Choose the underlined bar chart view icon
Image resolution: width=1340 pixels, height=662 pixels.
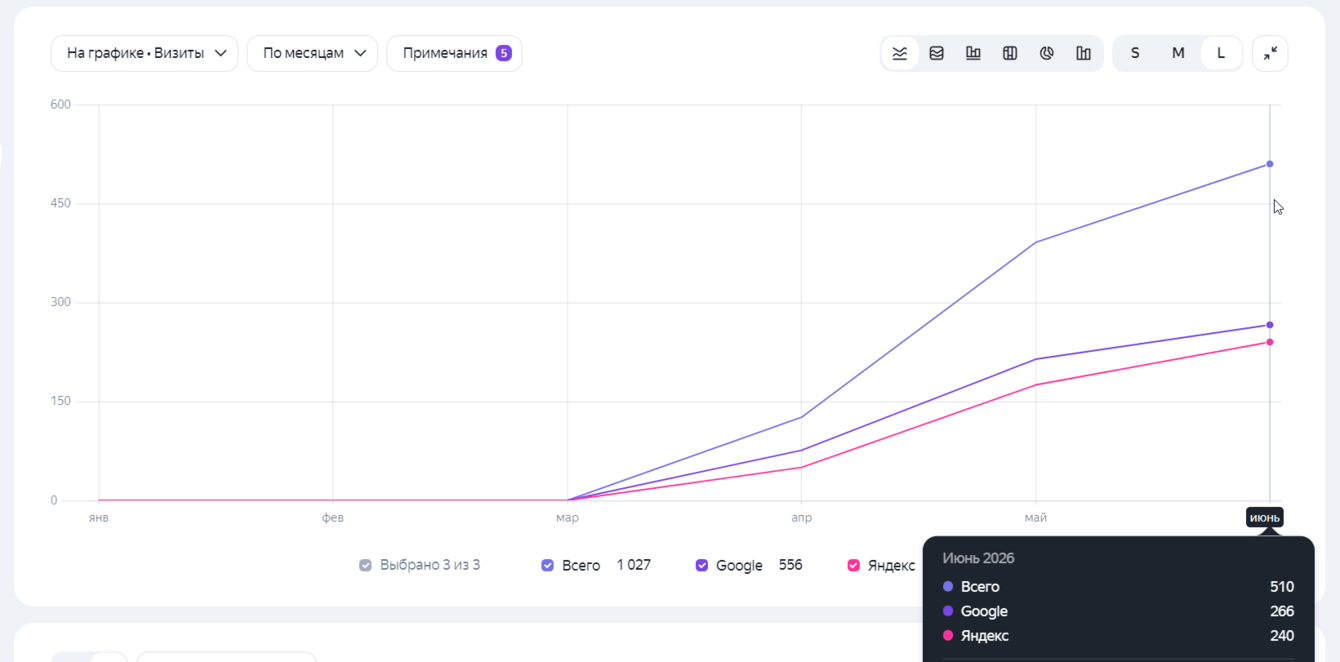[x=973, y=53]
